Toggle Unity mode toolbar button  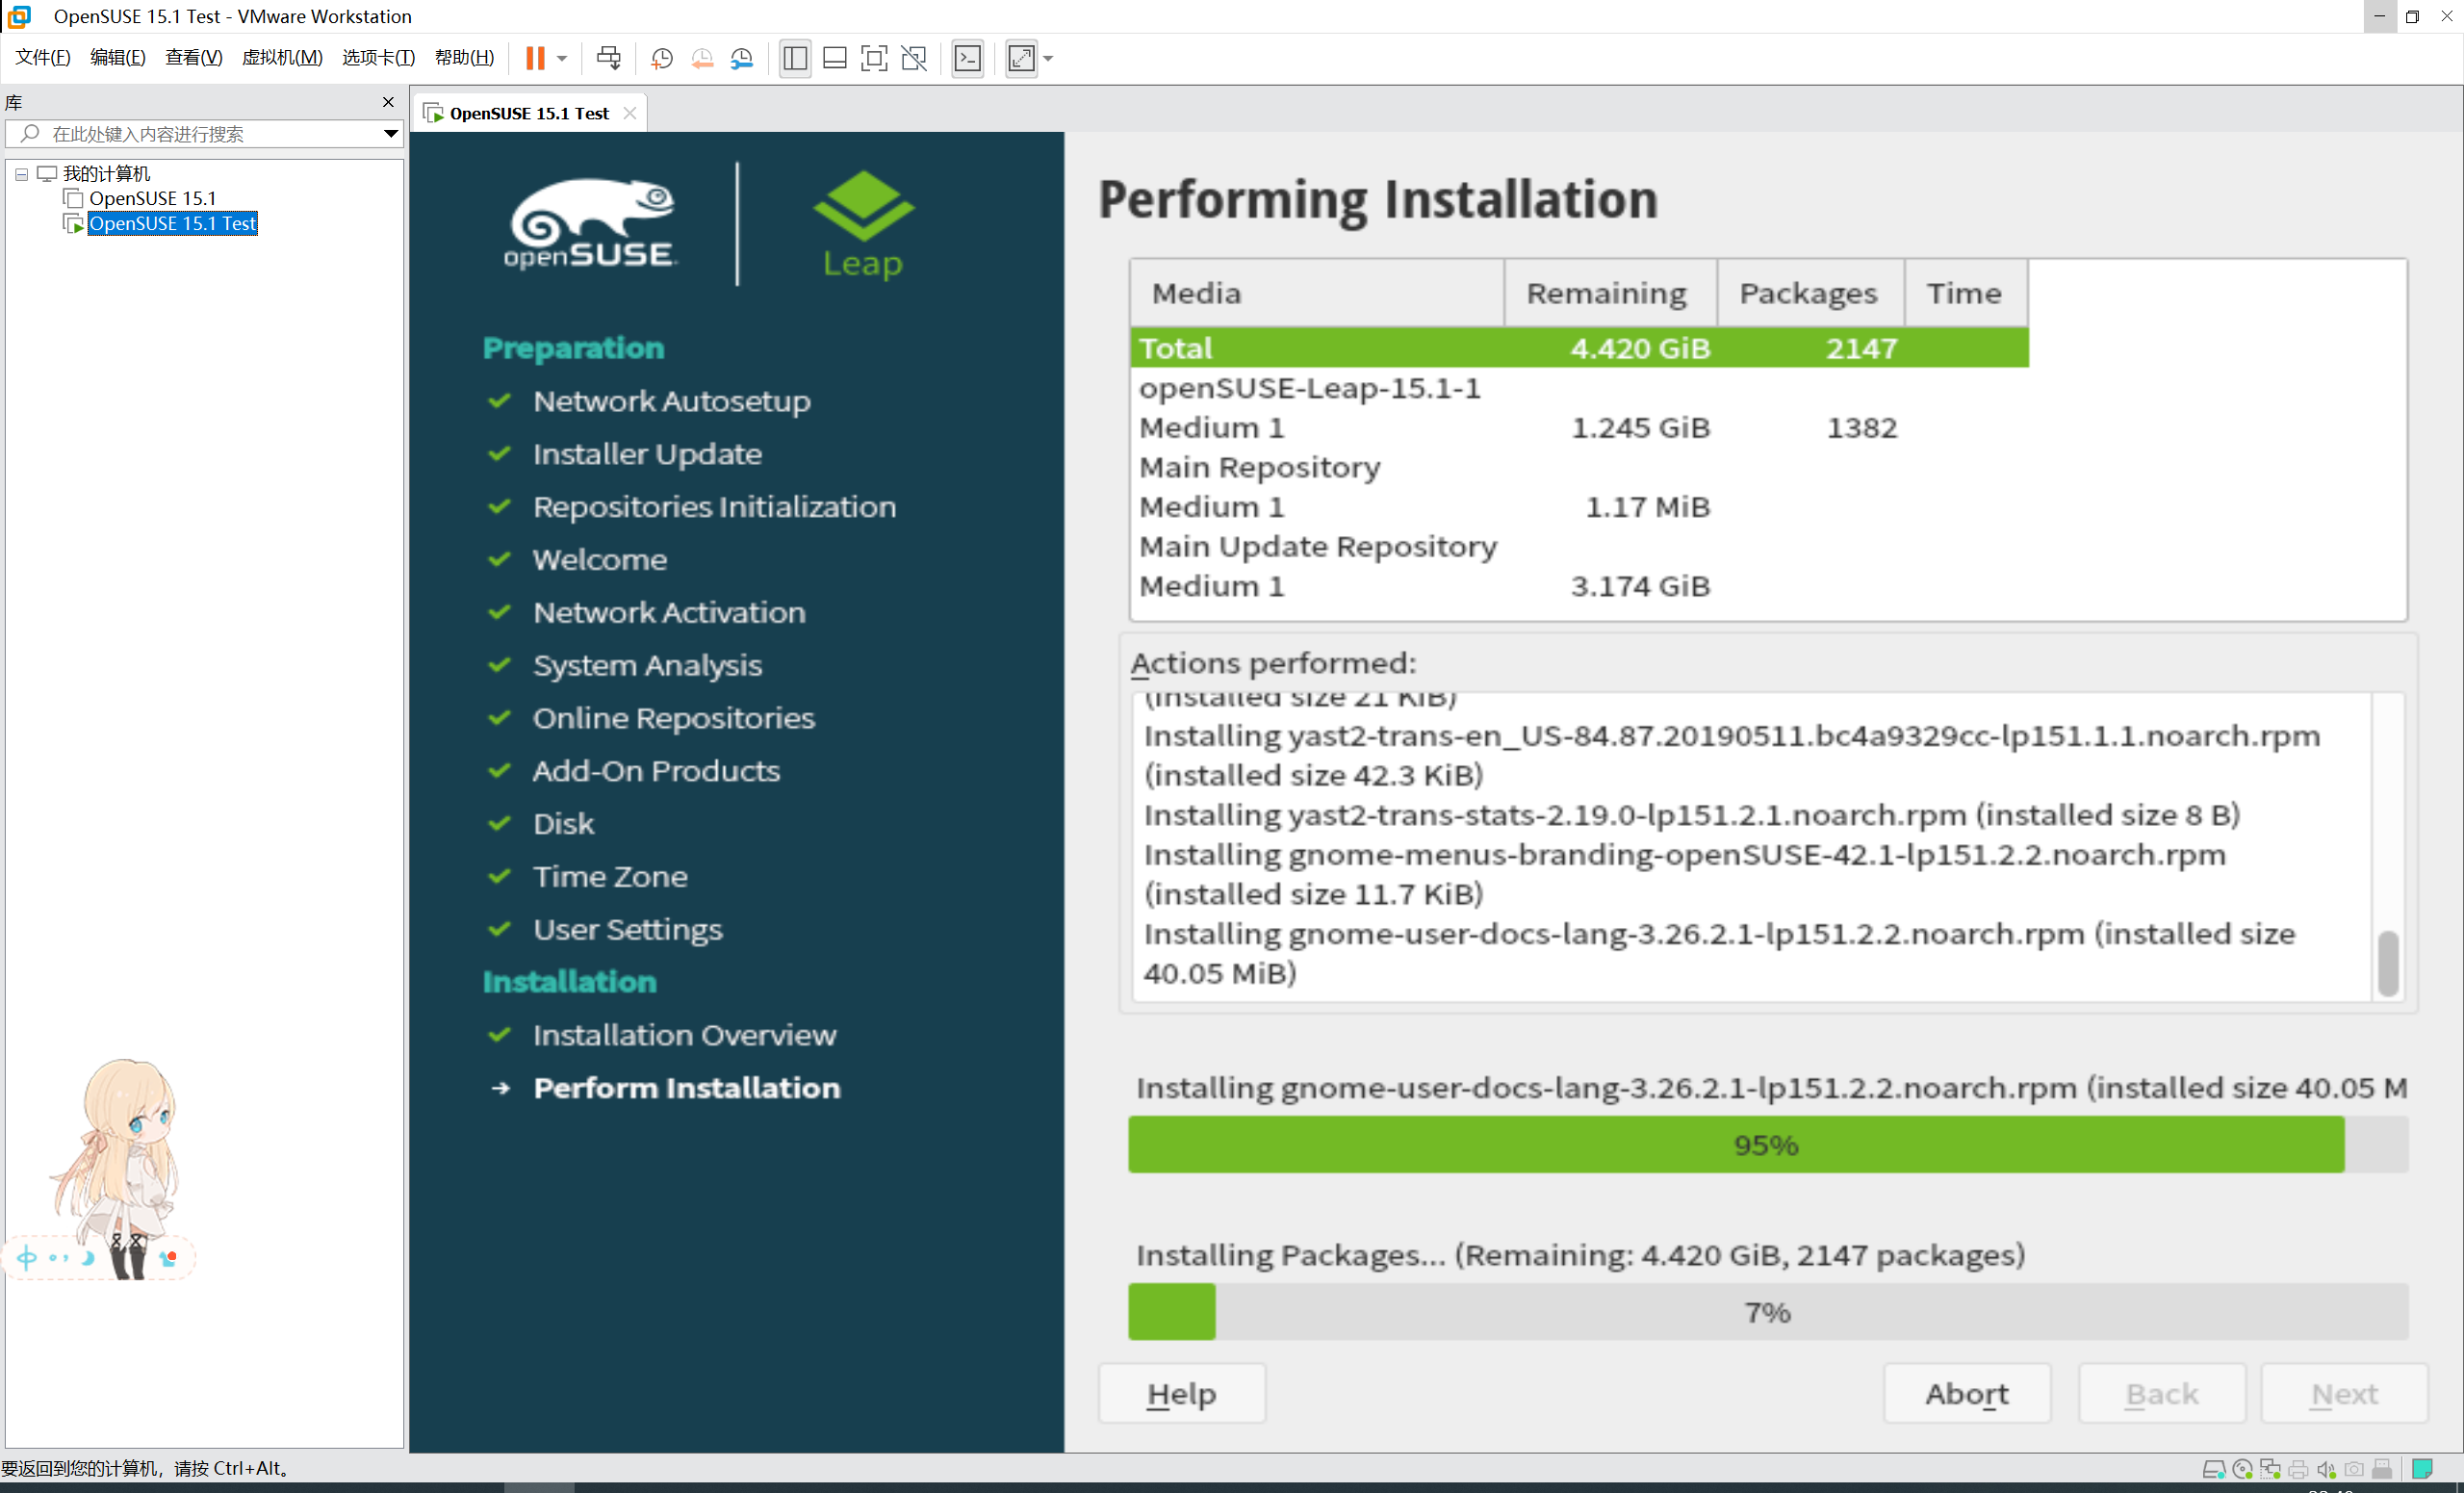click(x=913, y=58)
